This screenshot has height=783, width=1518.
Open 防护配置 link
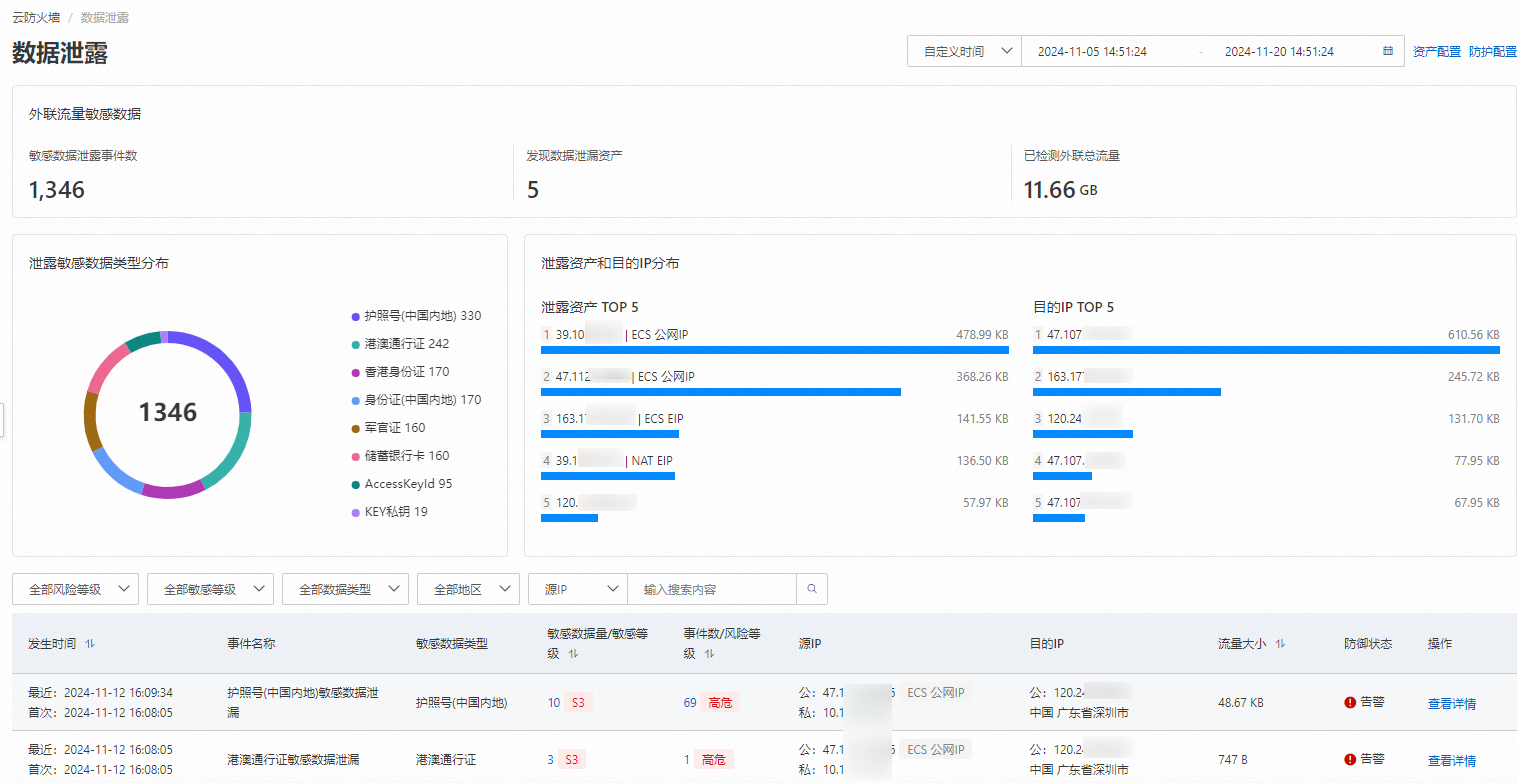pos(1493,51)
